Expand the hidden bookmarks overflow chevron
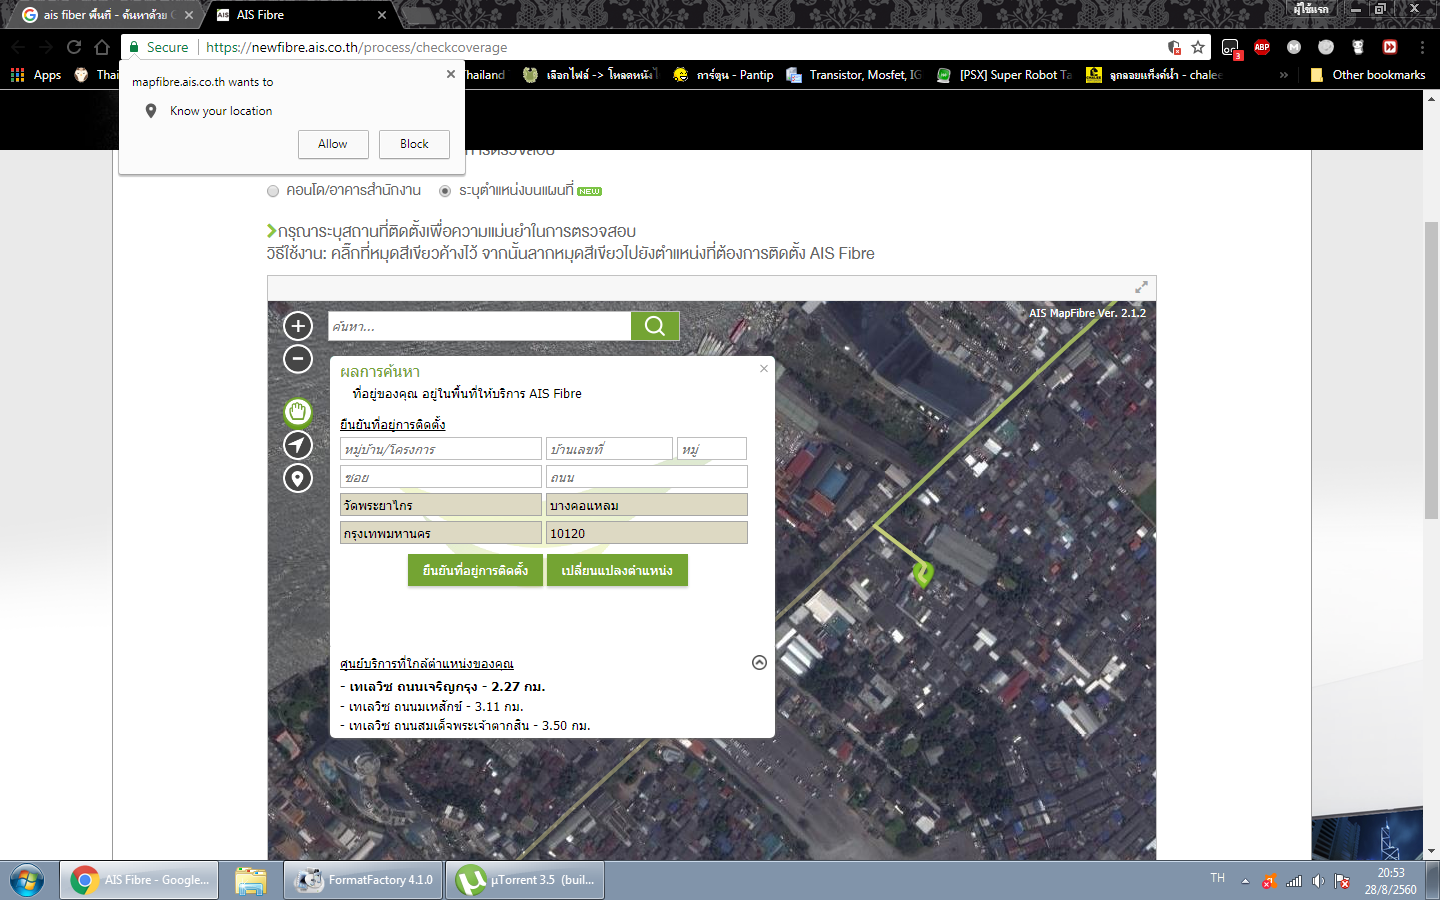Image resolution: width=1440 pixels, height=900 pixels. tap(1284, 75)
